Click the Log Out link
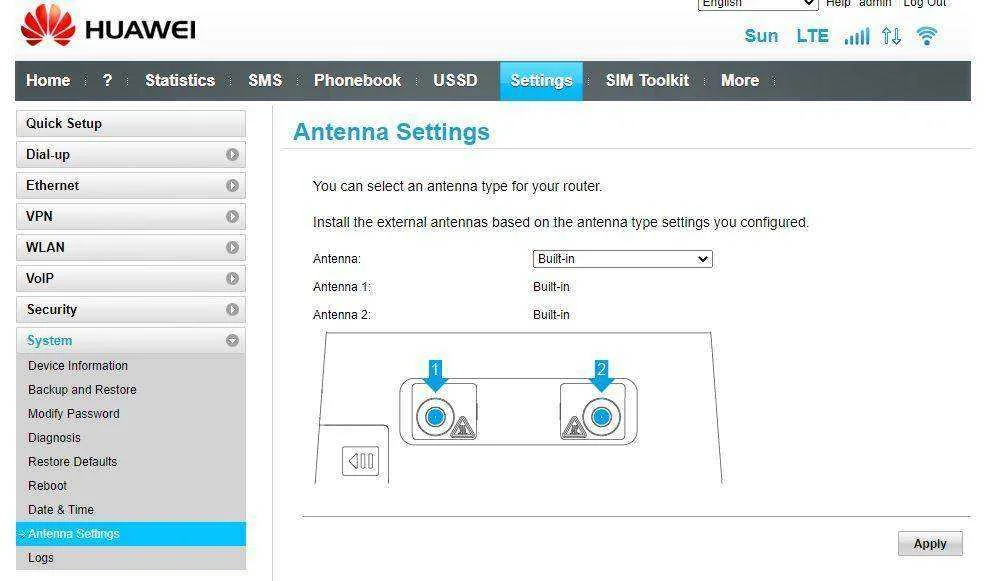986x581 pixels. pos(924,3)
